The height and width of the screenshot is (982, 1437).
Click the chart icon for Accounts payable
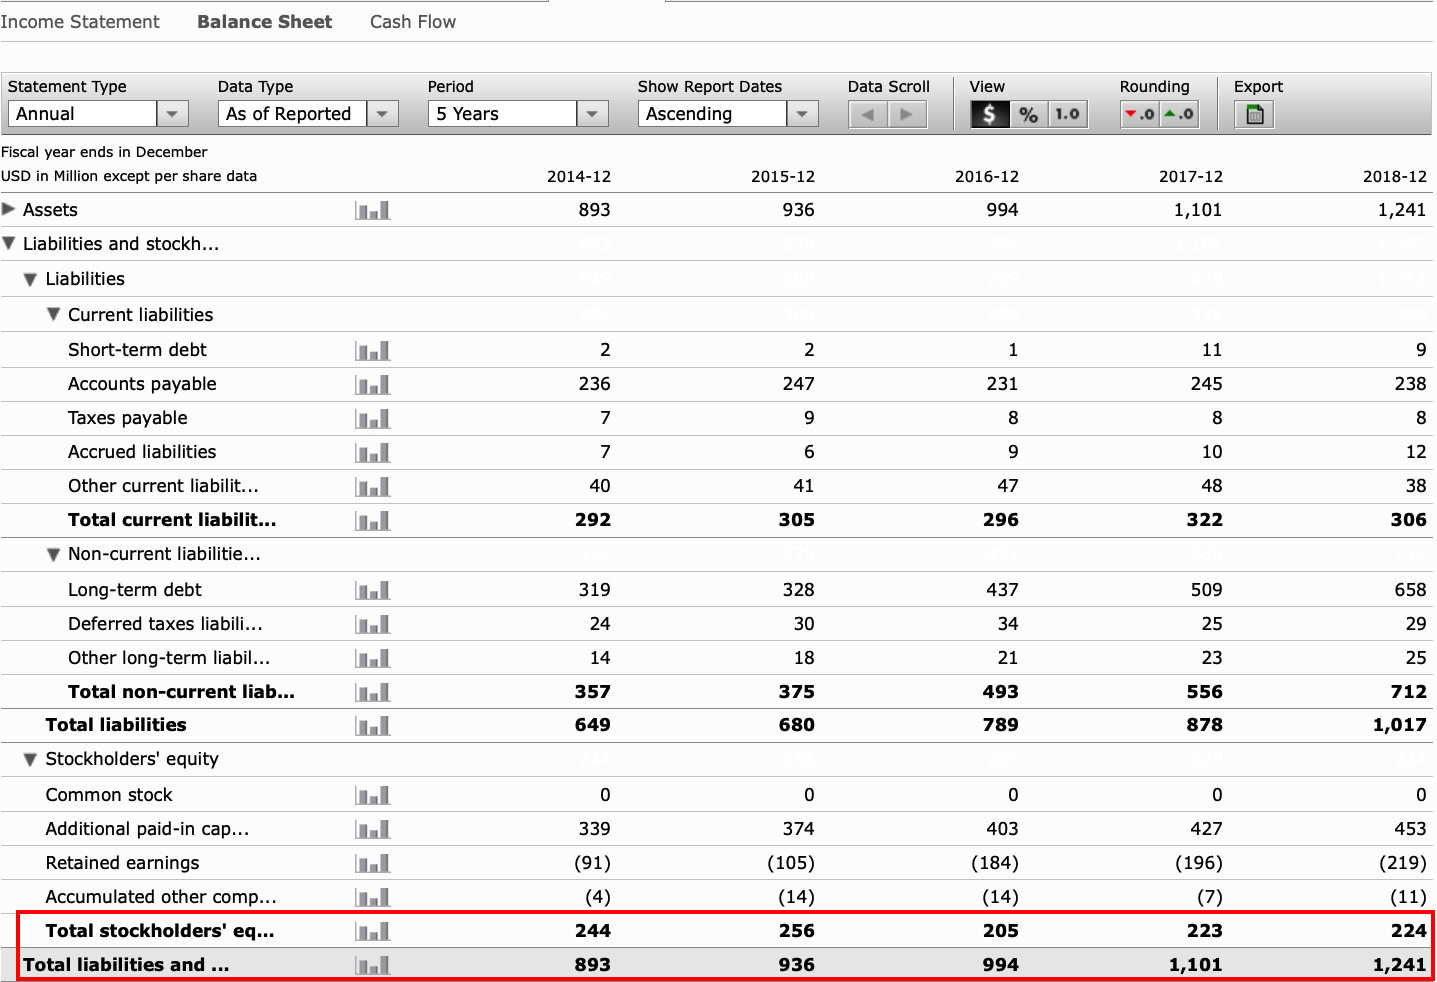coord(372,385)
